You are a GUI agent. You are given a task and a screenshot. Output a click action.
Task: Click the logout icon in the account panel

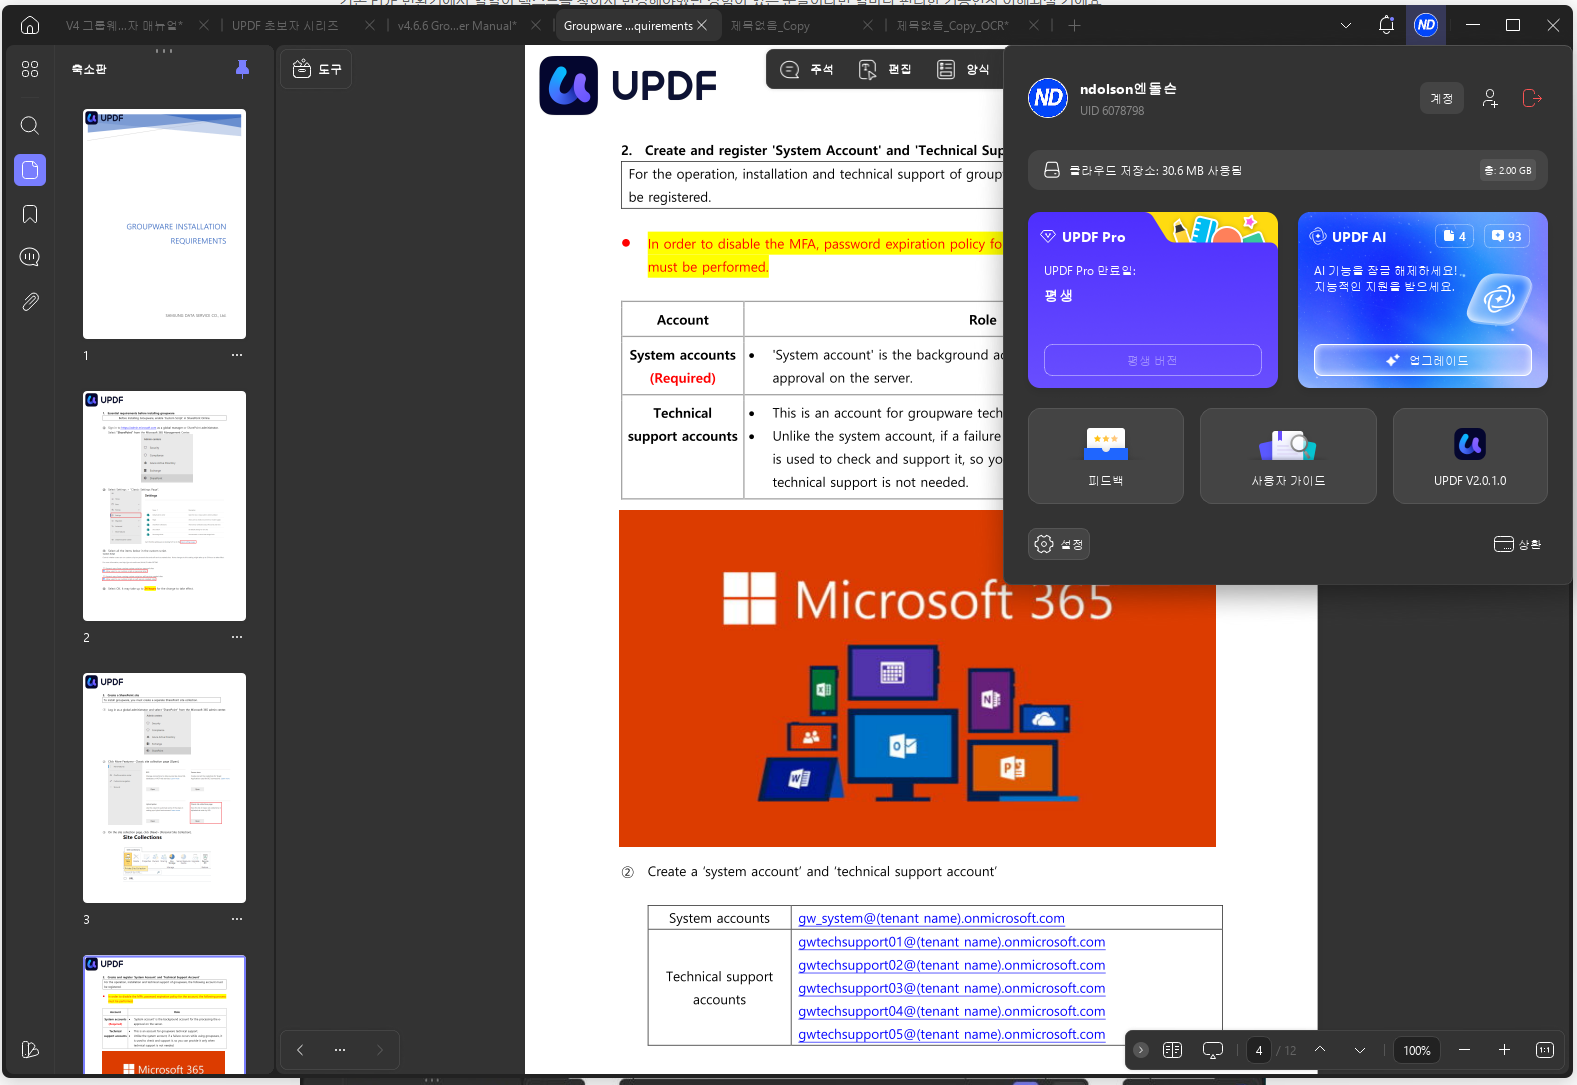[1531, 98]
